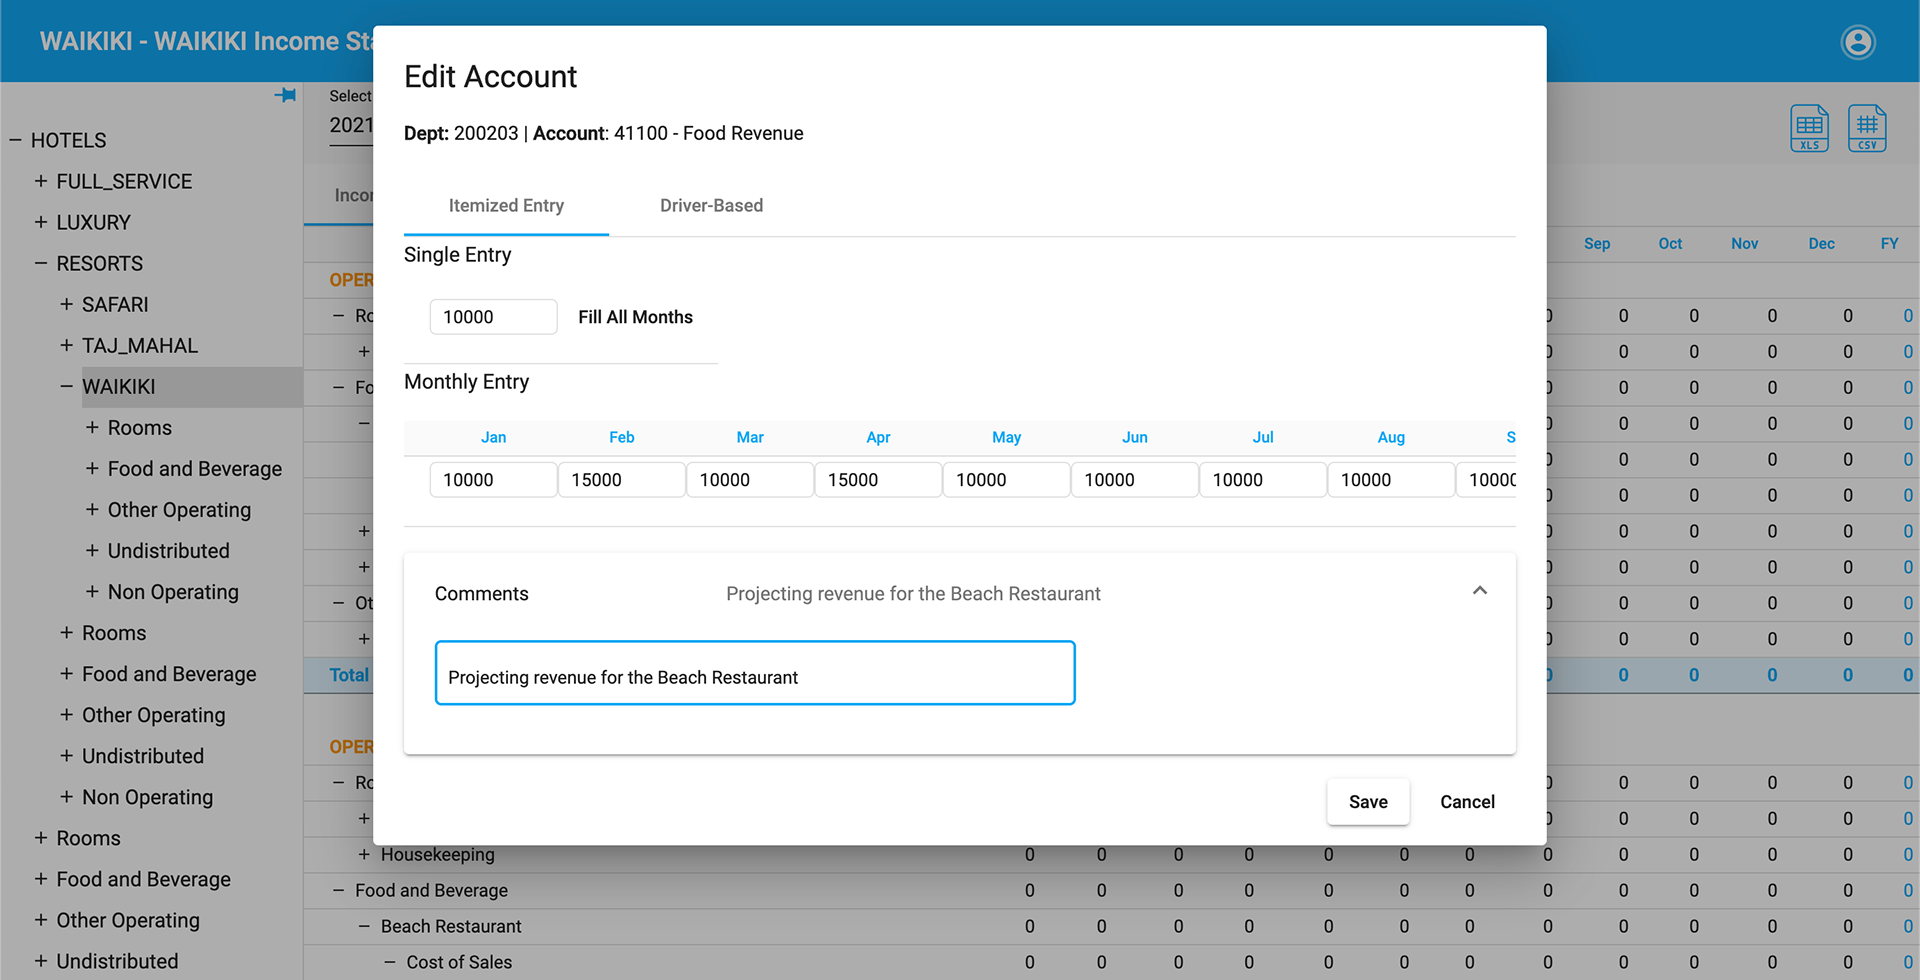
Task: Collapse the Comments panel chevron
Action: pos(1480,591)
